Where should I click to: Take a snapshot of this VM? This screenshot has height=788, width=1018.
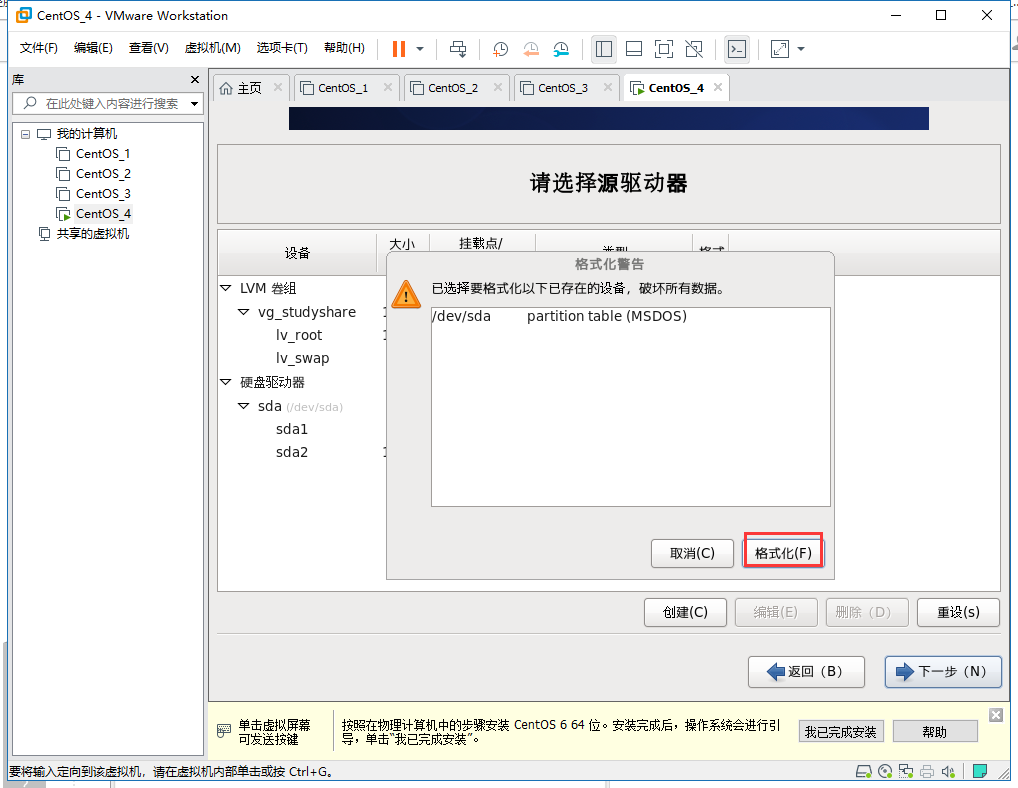pyautogui.click(x=500, y=49)
